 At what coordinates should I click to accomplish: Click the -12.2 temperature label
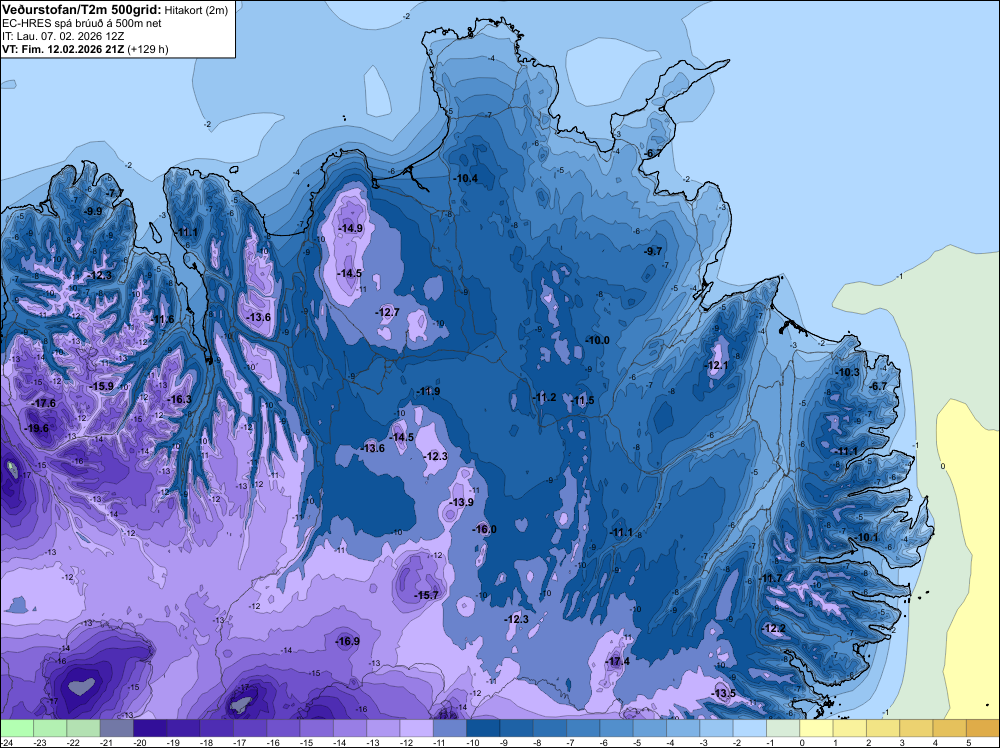(x=774, y=628)
